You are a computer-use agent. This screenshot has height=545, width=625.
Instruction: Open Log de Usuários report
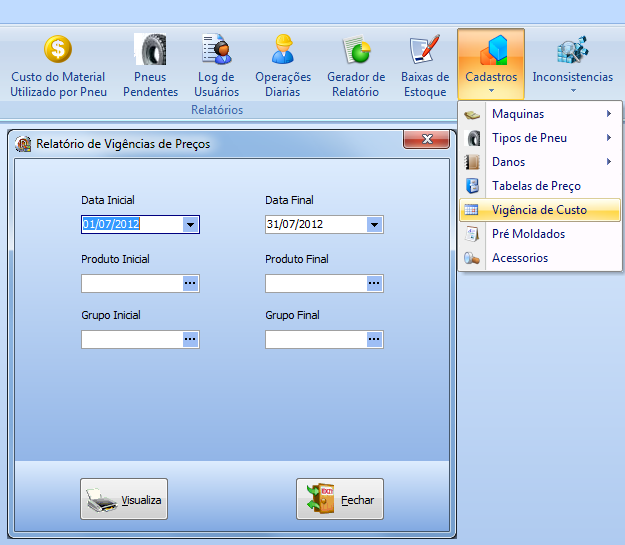216,66
